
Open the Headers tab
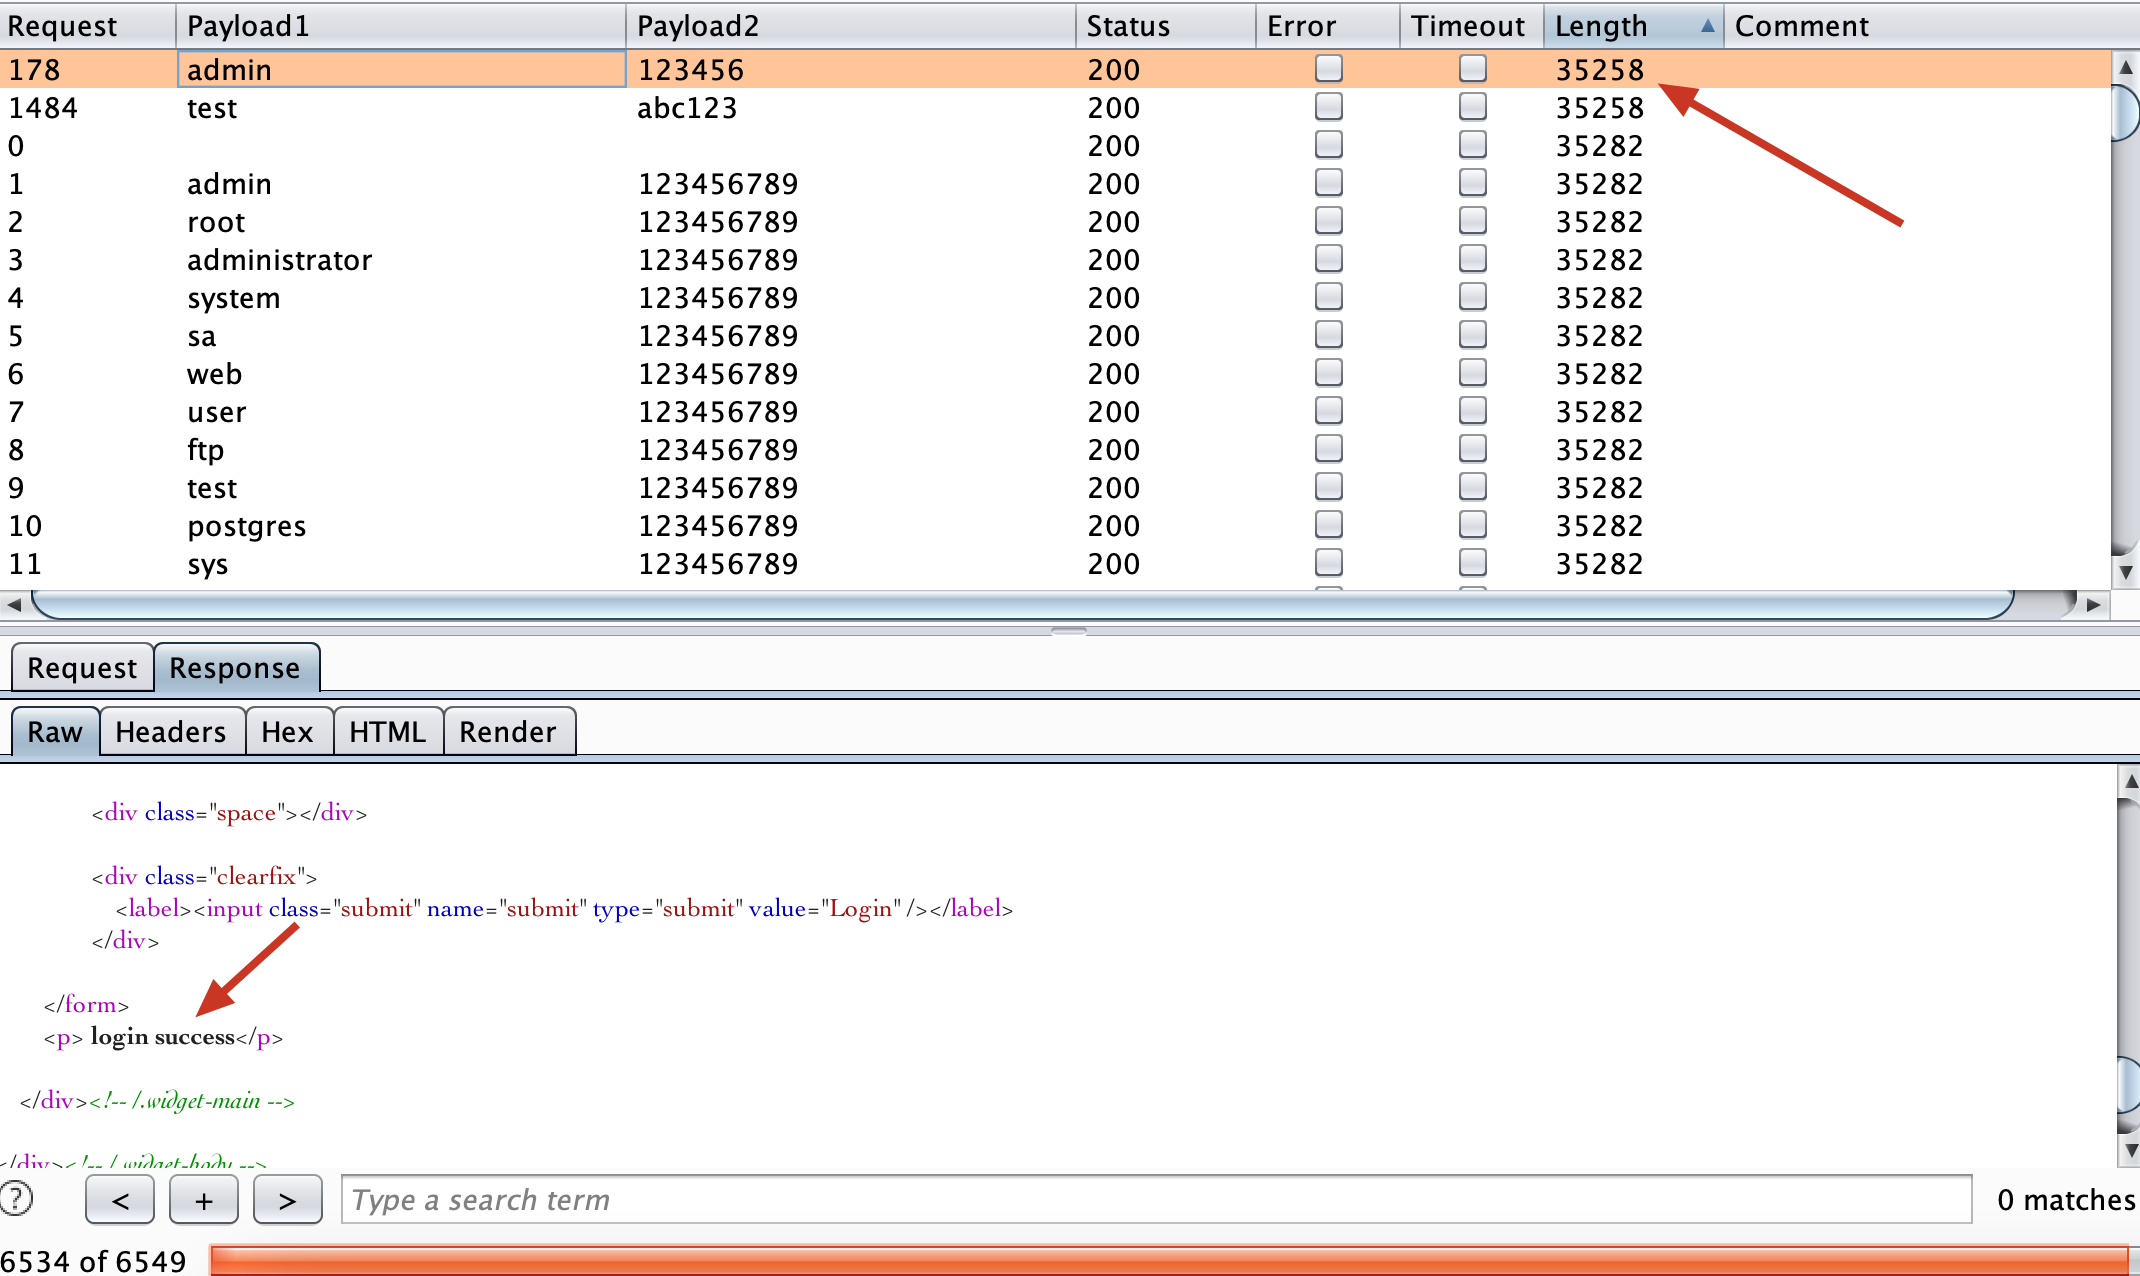(x=170, y=732)
